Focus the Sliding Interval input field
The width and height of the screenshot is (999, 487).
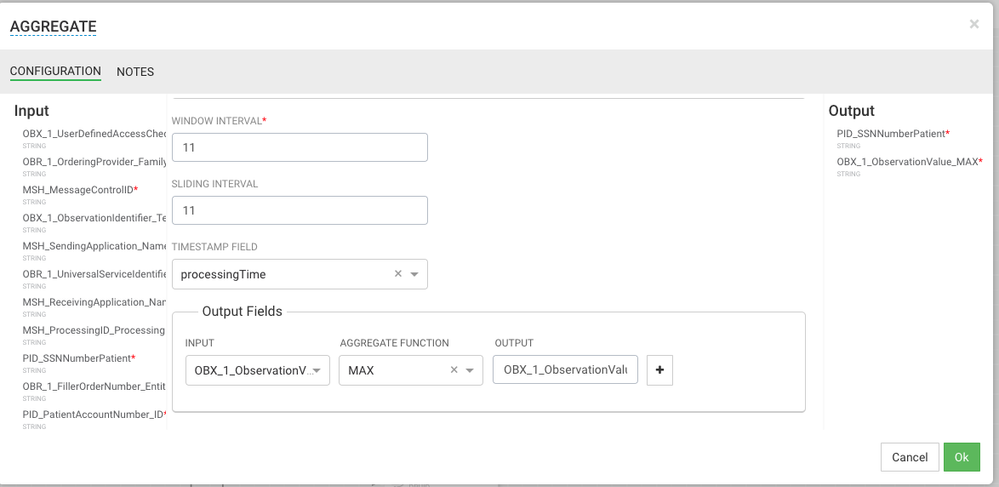[x=299, y=210]
